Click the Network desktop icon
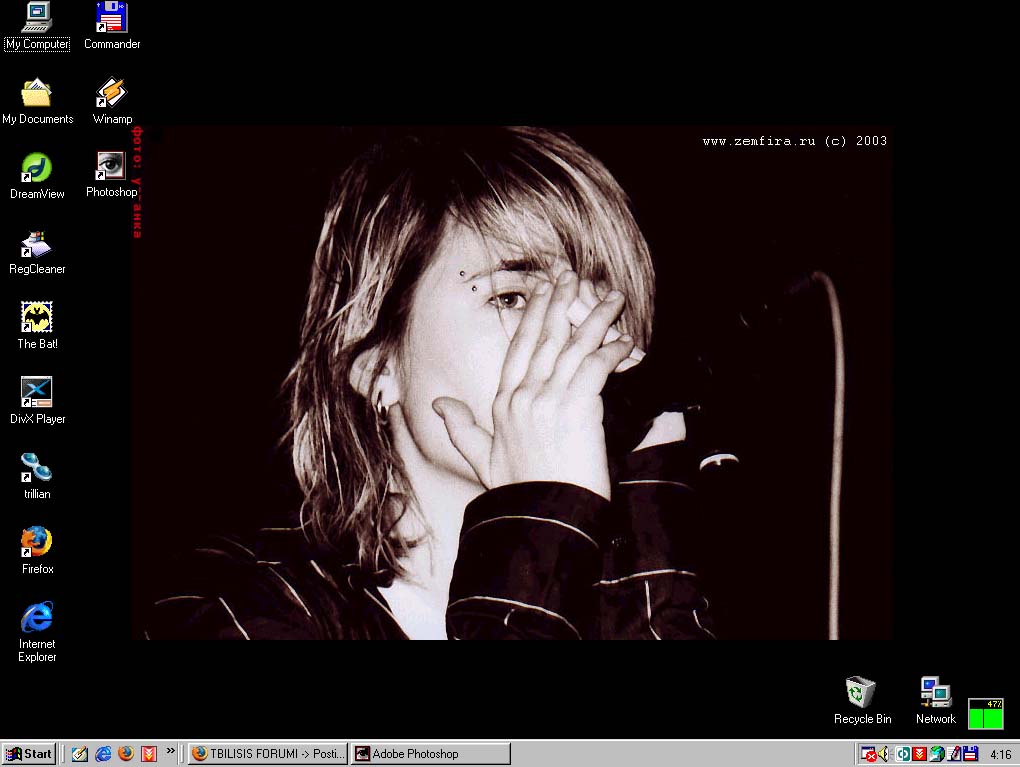Viewport: 1020px width, 767px height. 936,692
